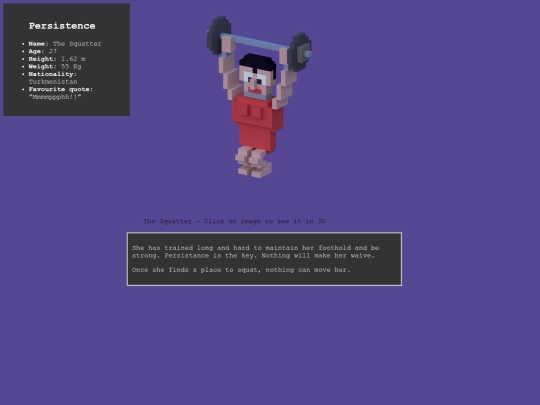Click the 'Mmmmppphh!!' favourite quote
Screen dimensions: 540x405
tap(55, 97)
